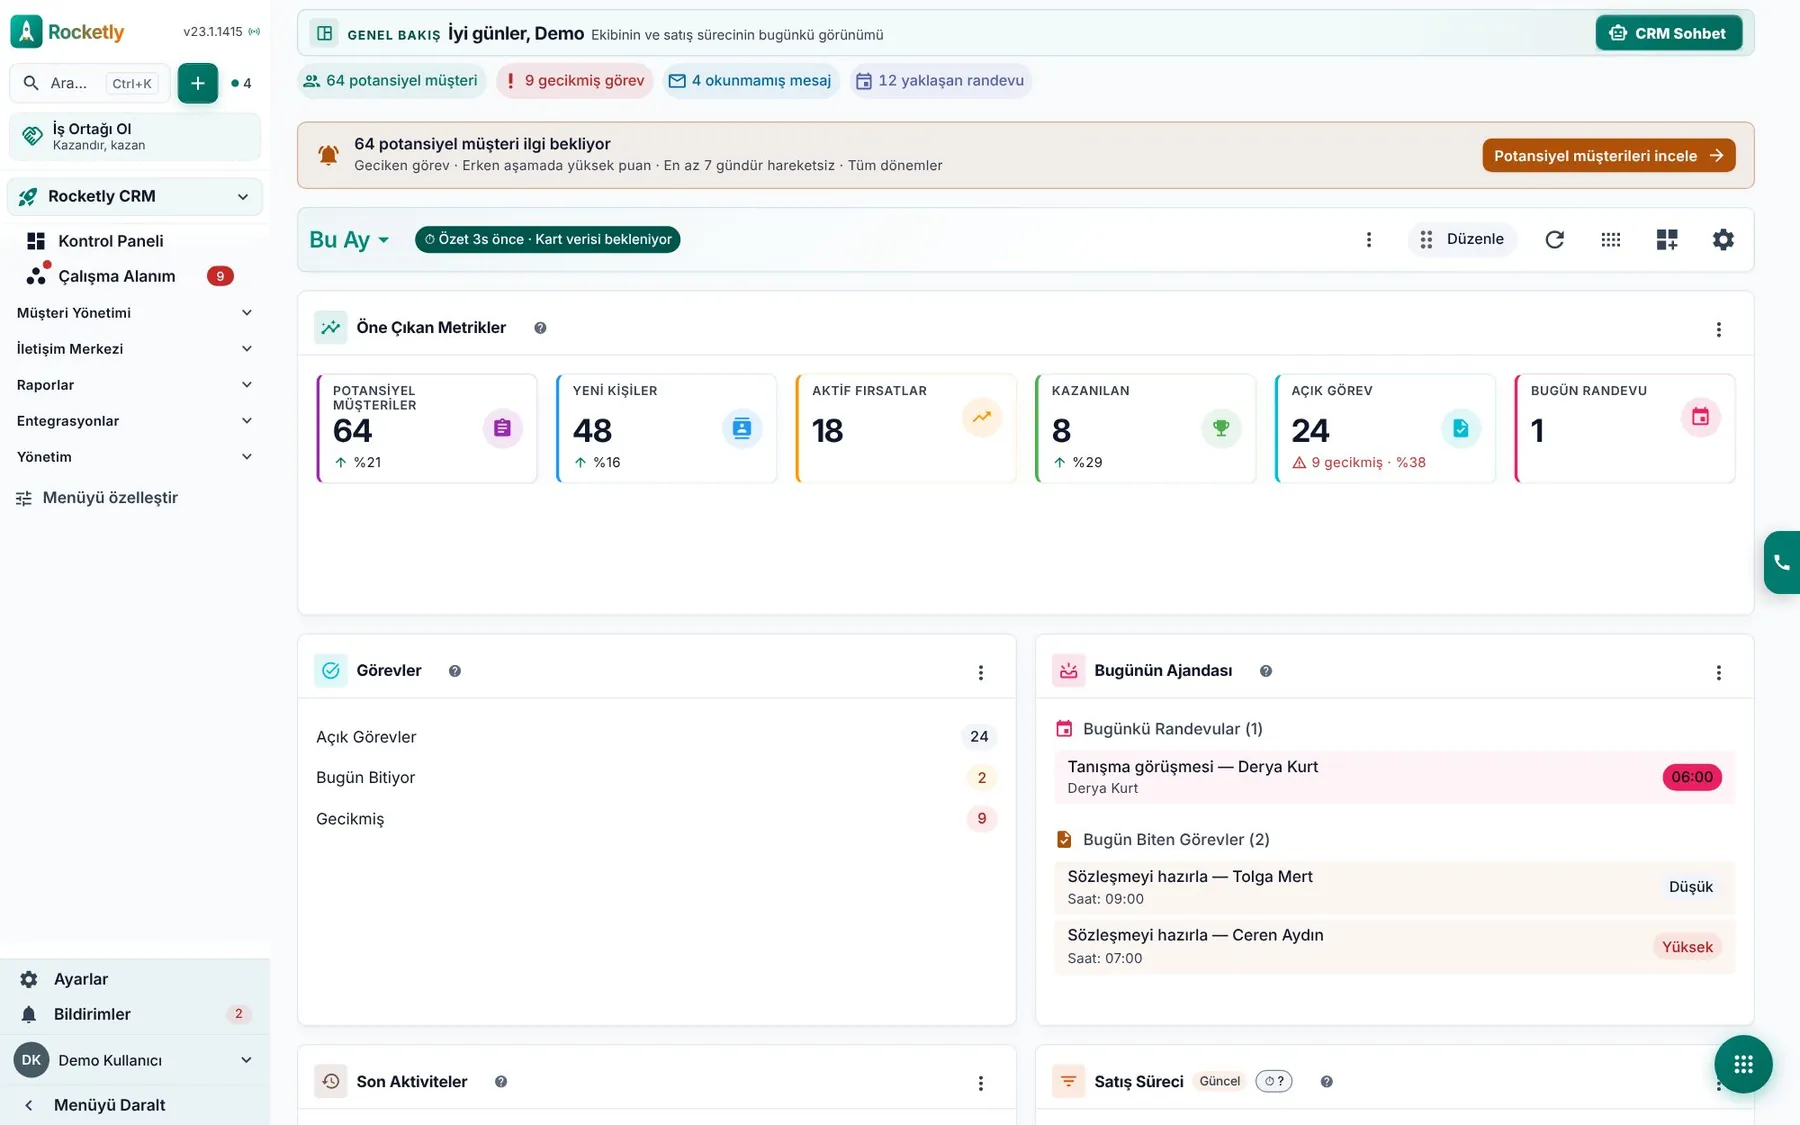Click the 12 yaklaşan randevu chip

coord(941,81)
